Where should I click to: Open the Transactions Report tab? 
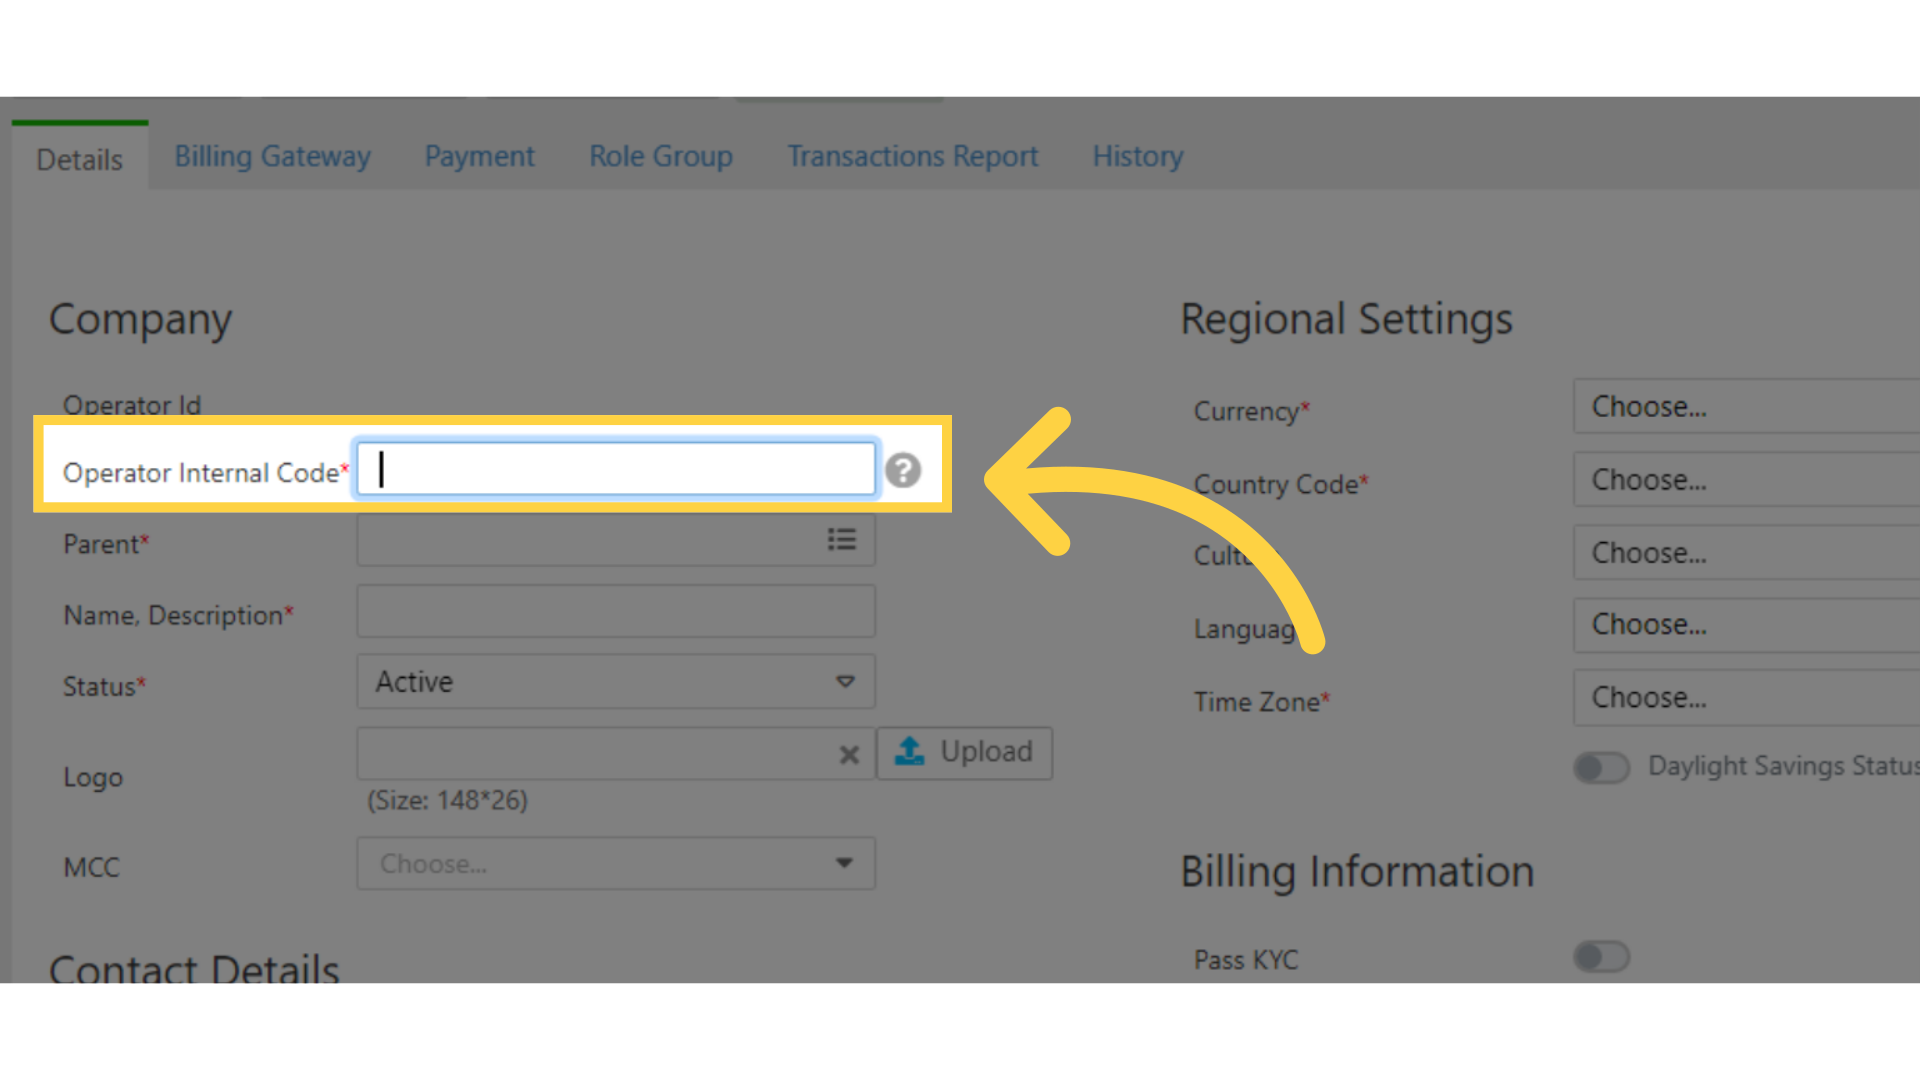[x=912, y=157]
